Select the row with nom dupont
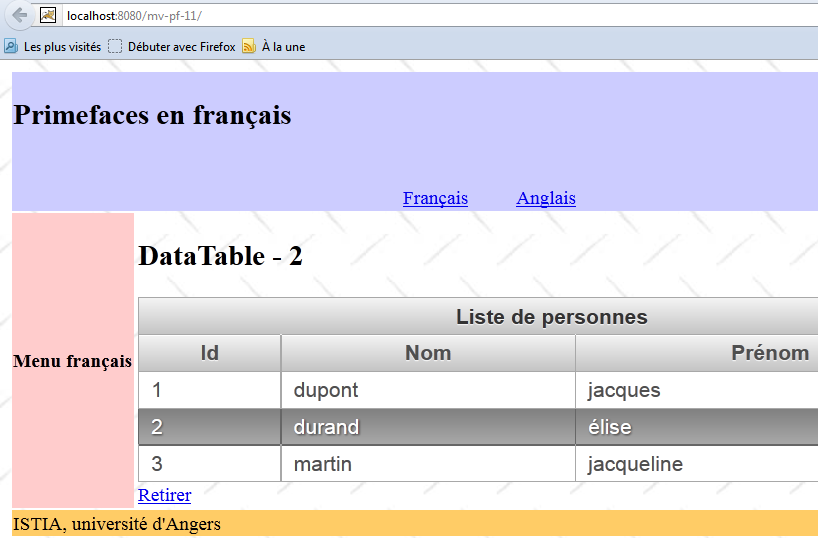 coord(326,390)
